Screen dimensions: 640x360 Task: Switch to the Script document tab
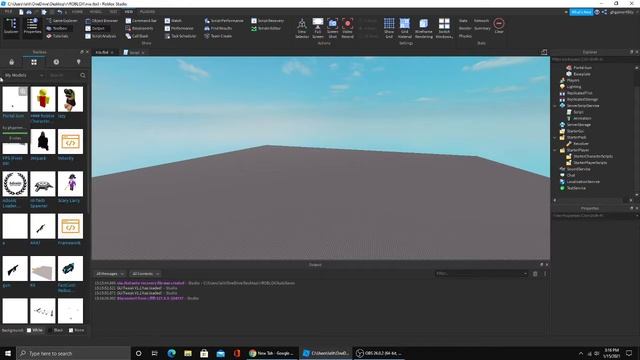click(133, 52)
